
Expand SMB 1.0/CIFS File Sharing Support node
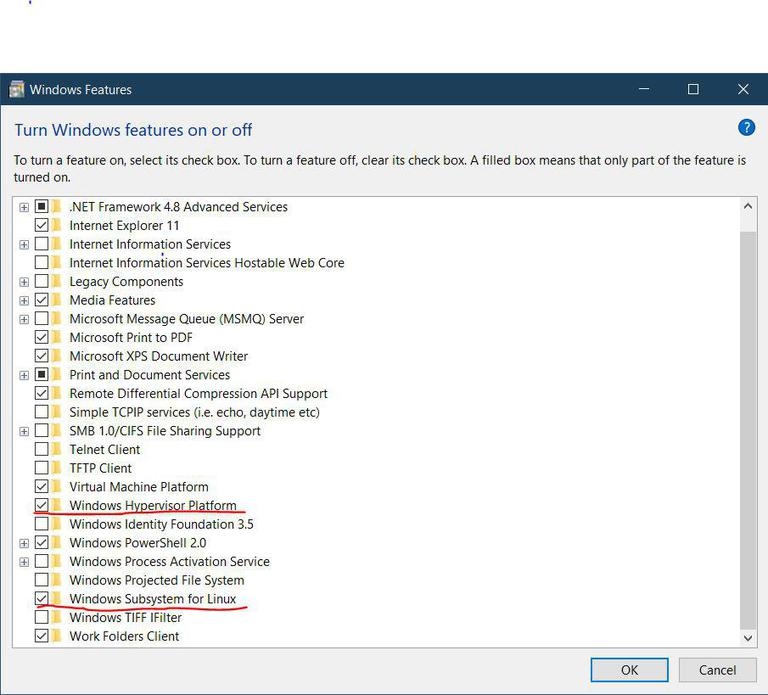[24, 431]
